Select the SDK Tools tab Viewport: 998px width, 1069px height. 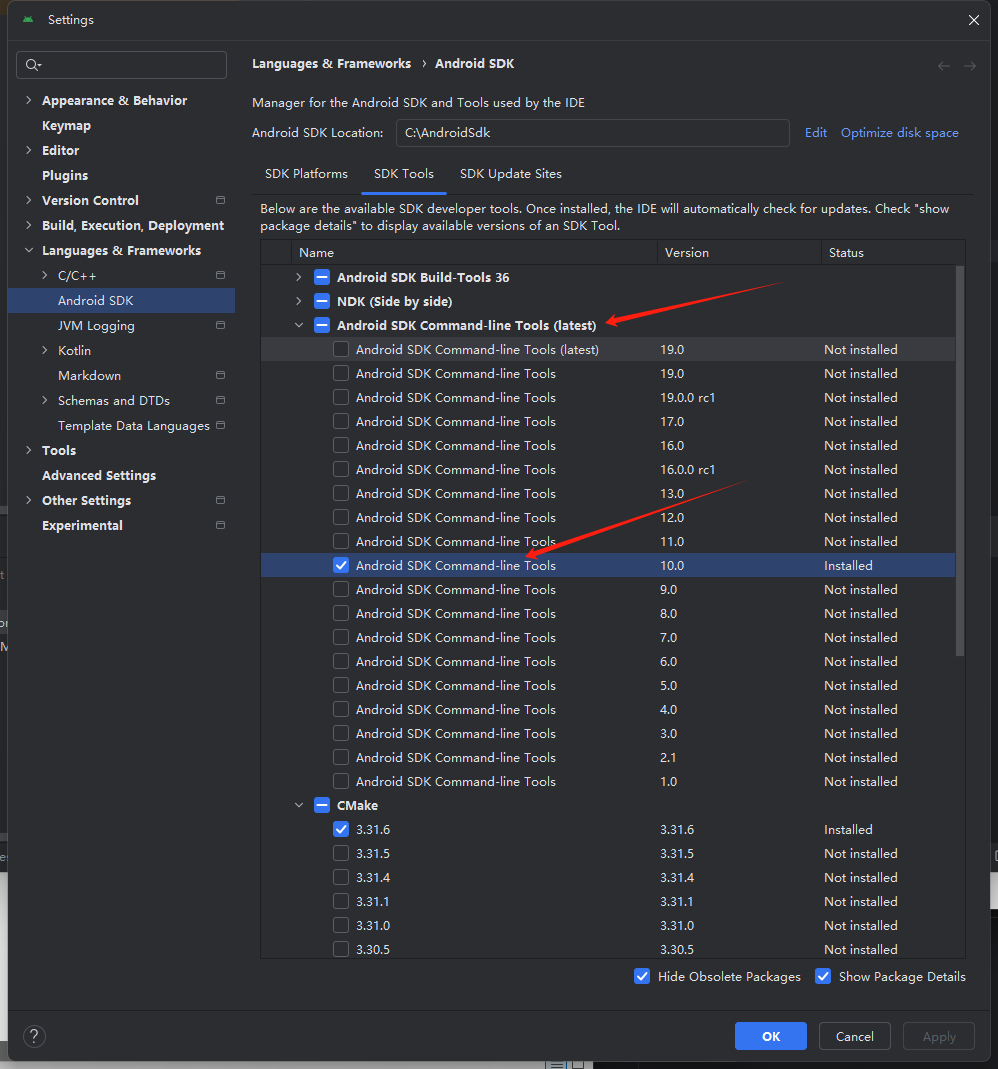click(404, 174)
